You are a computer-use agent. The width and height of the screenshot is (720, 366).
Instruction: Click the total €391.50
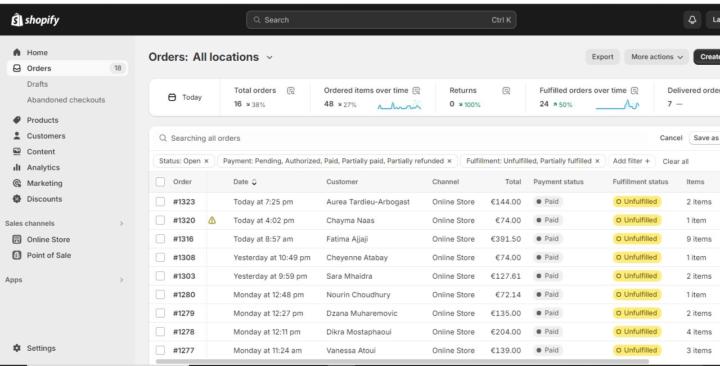pyautogui.click(x=506, y=239)
